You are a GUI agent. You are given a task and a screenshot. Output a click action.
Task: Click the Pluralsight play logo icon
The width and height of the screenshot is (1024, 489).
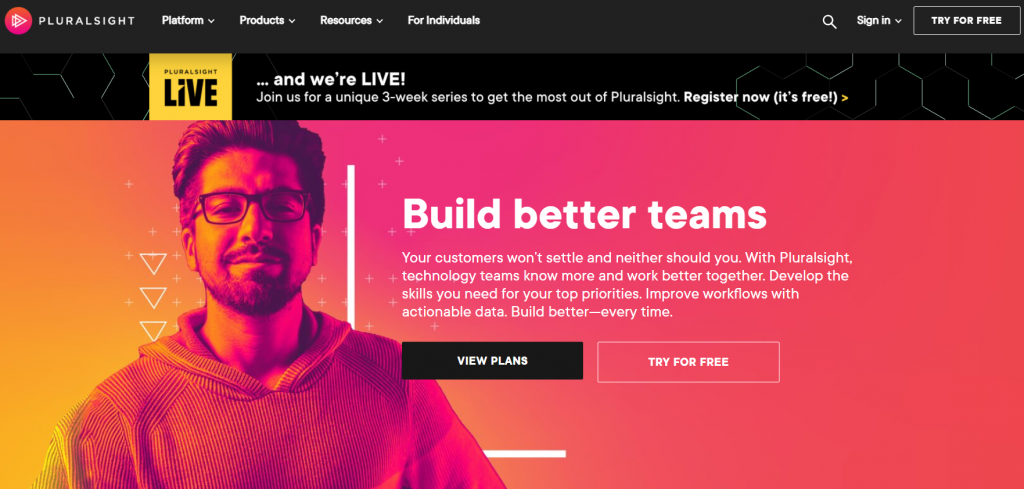(x=18, y=21)
